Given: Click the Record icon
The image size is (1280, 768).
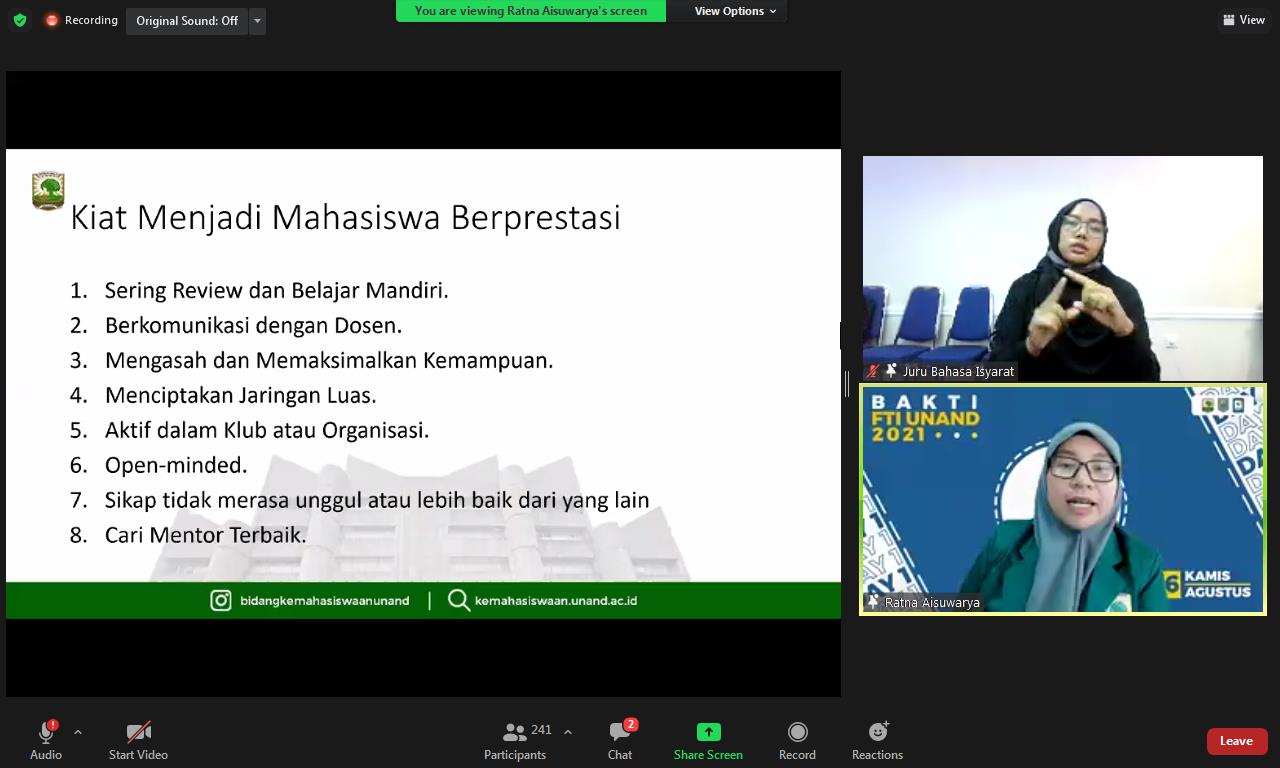Looking at the screenshot, I should click(x=797, y=733).
